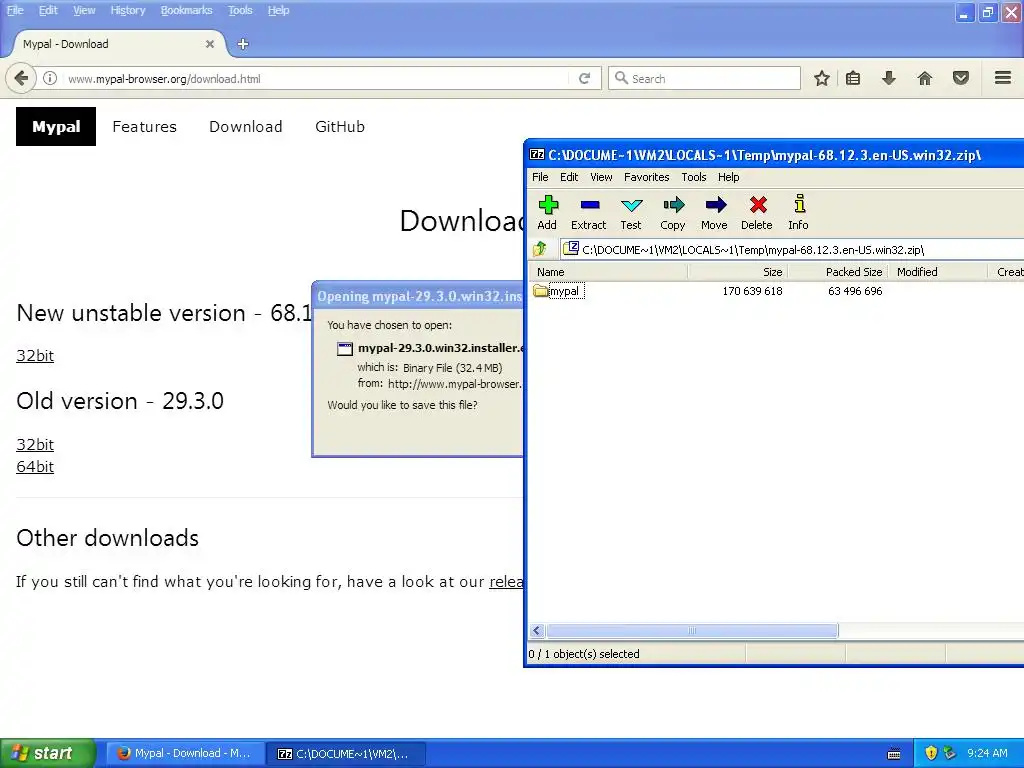Show bookmarks list icon in browser toolbar
This screenshot has height=768, width=1024.
coord(853,78)
